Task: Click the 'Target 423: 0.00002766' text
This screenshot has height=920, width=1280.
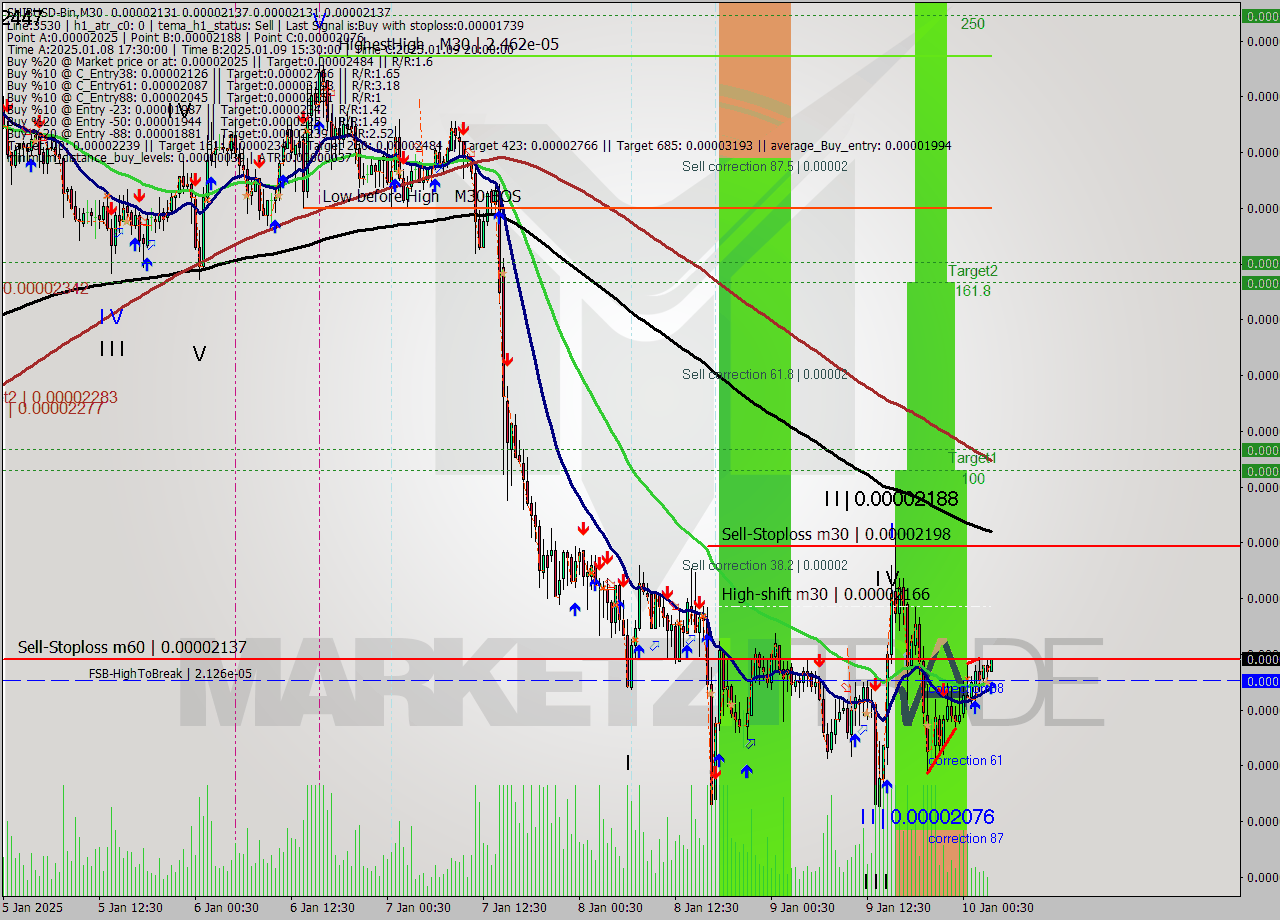Action: [x=530, y=146]
